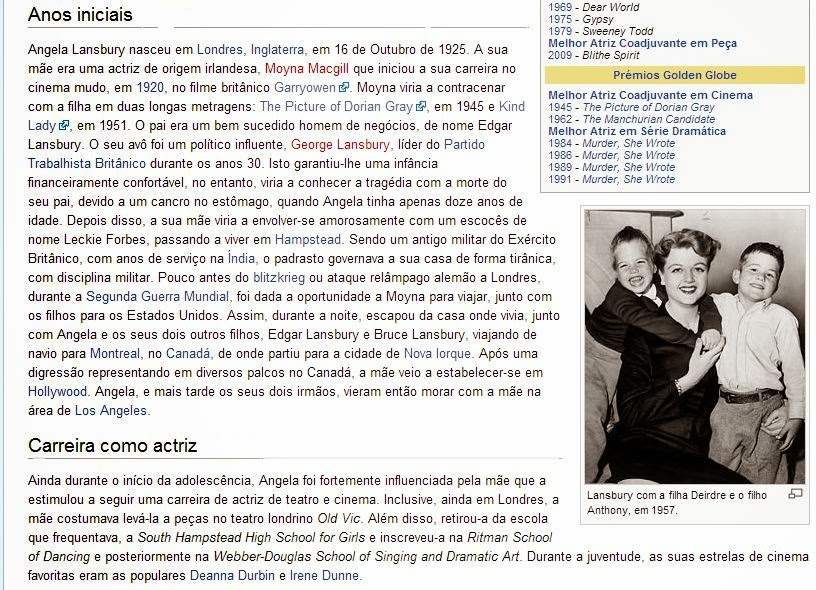The width and height of the screenshot is (816, 590).
Task: Click the 1969 Dear World entry
Action: pos(594,7)
